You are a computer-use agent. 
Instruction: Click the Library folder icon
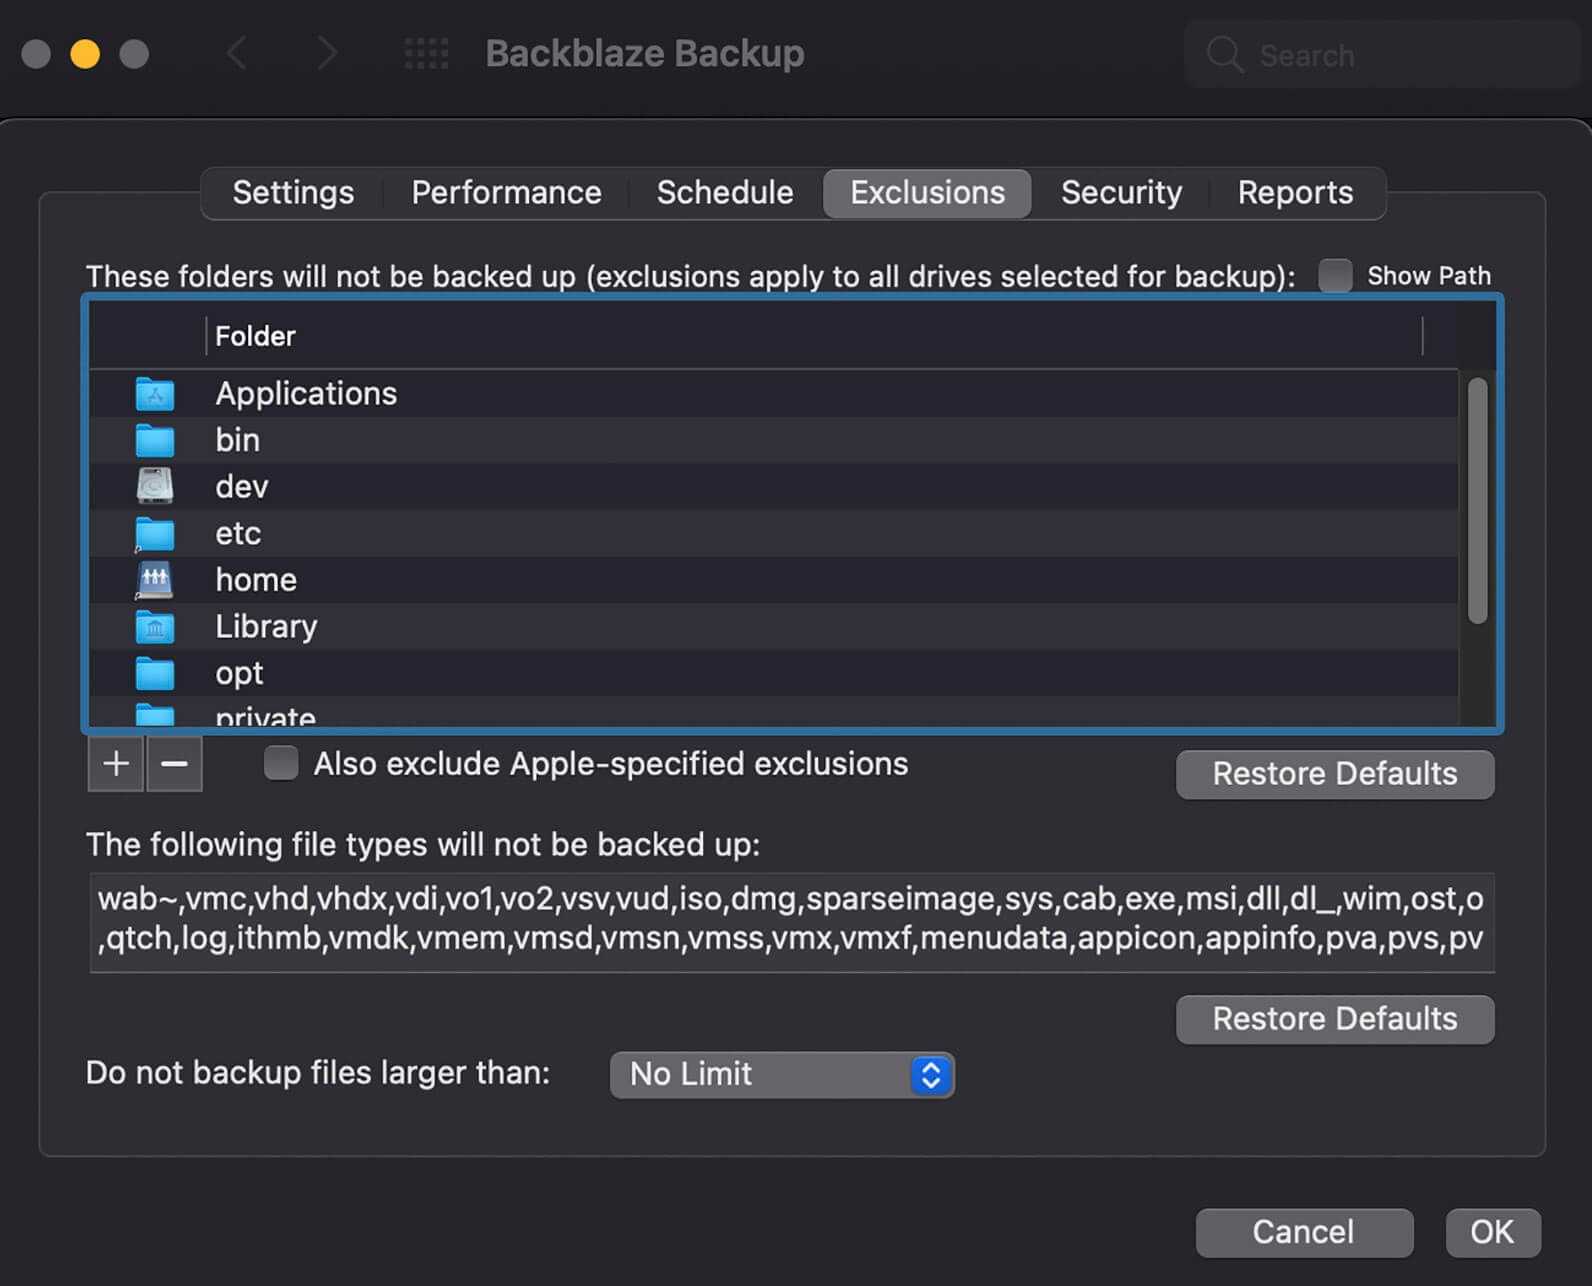pyautogui.click(x=155, y=627)
